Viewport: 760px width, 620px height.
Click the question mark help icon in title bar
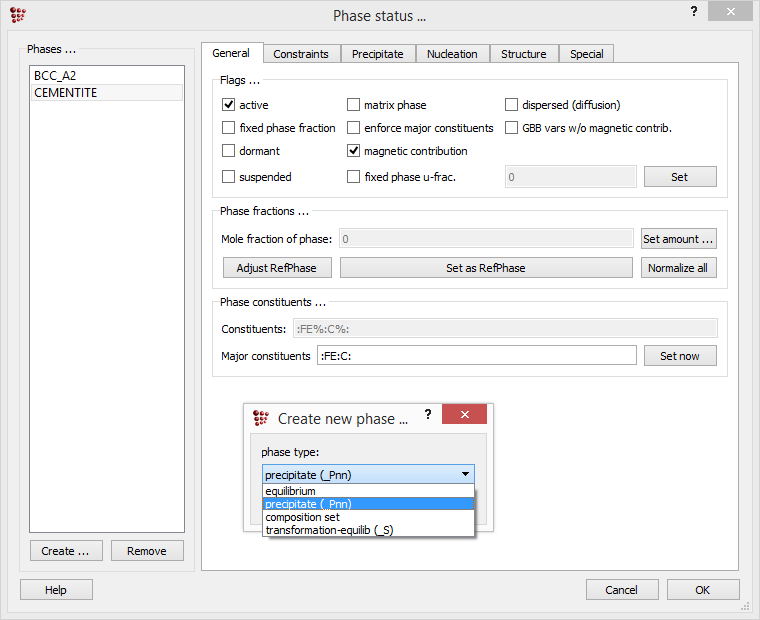point(694,11)
